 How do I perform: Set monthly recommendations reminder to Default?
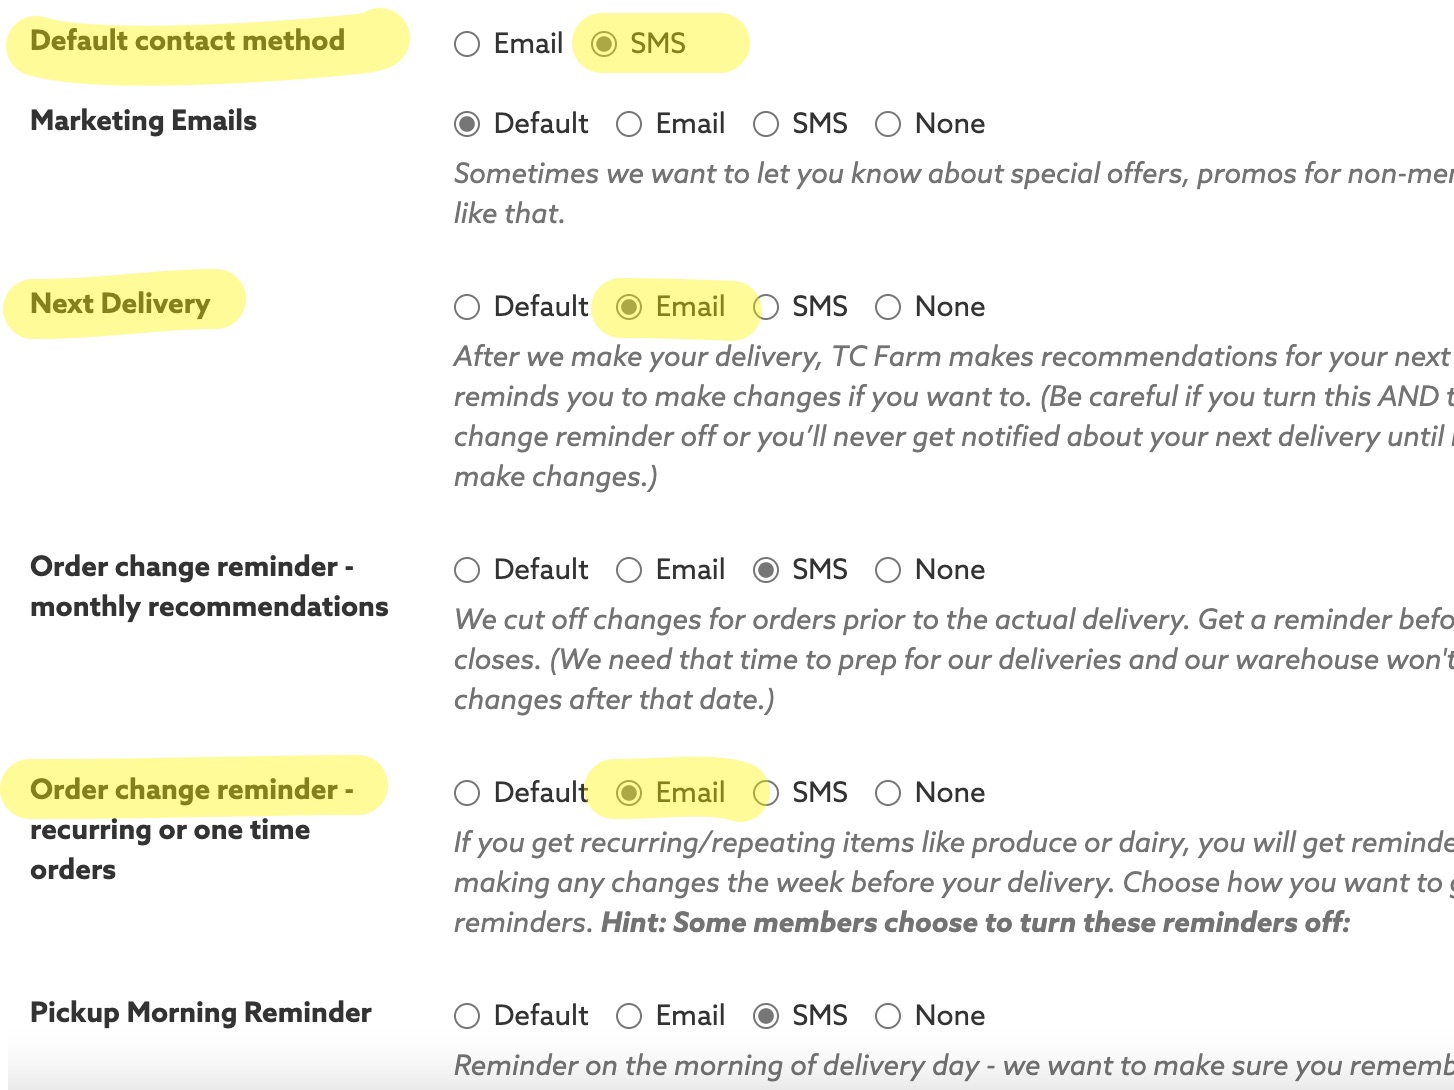[x=467, y=570]
